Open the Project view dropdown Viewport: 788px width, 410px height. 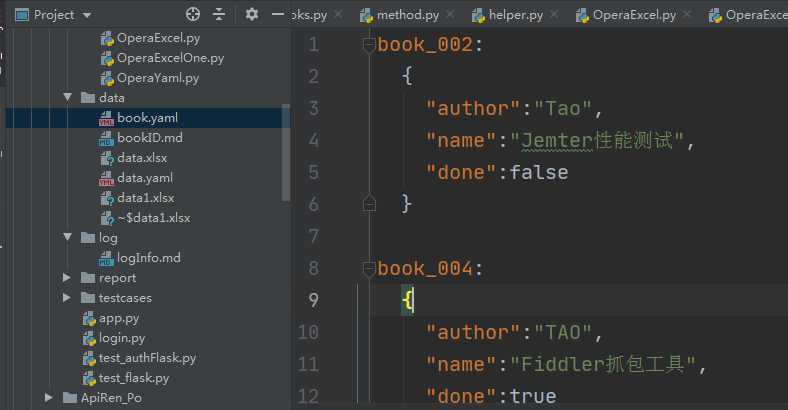tap(87, 16)
